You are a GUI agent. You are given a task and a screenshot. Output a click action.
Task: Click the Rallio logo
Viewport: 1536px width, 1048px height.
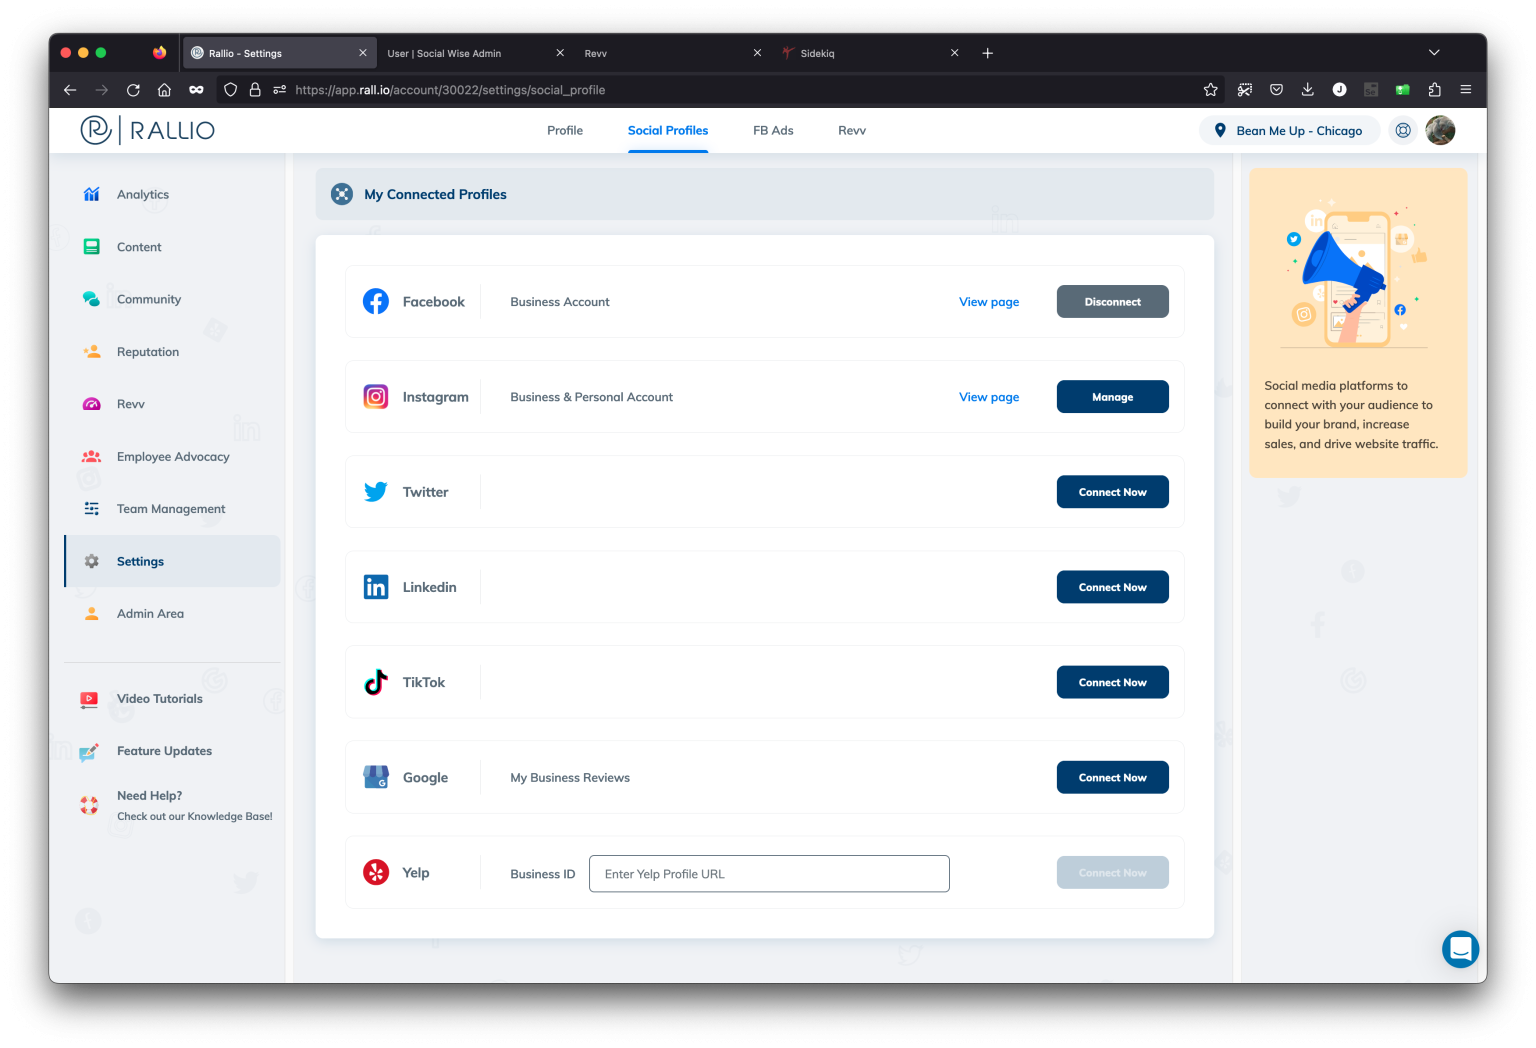[x=147, y=130]
